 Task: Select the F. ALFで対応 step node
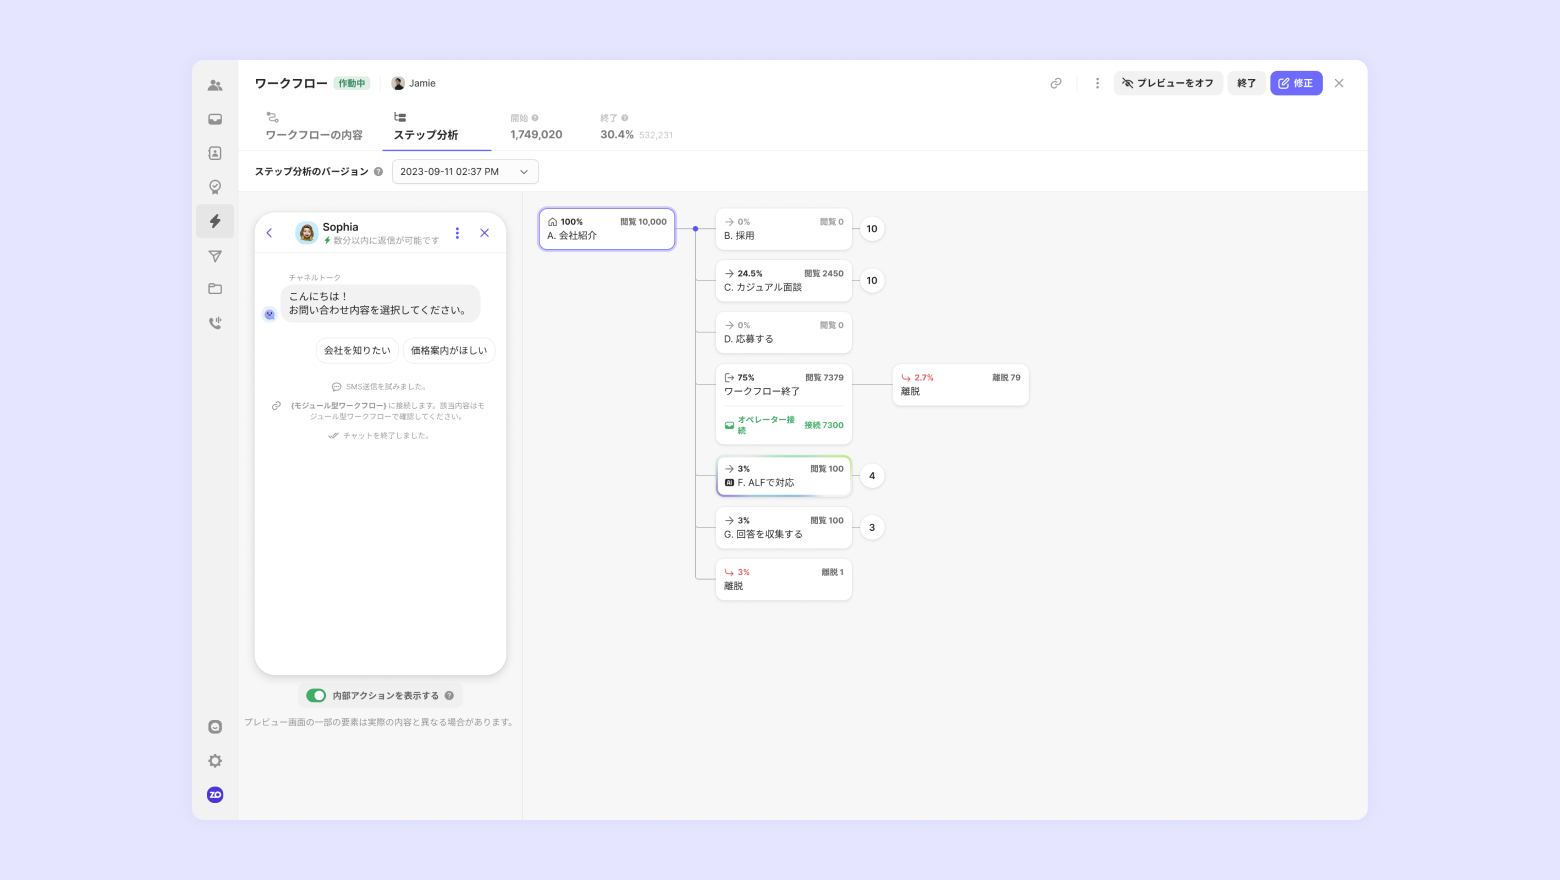click(784, 476)
